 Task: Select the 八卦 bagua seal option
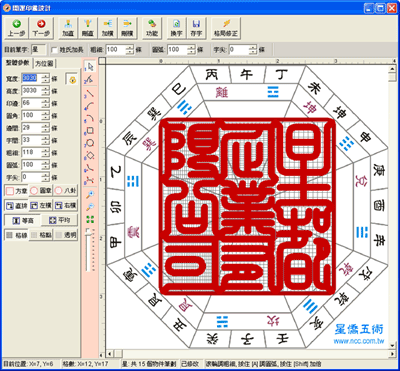[65, 191]
